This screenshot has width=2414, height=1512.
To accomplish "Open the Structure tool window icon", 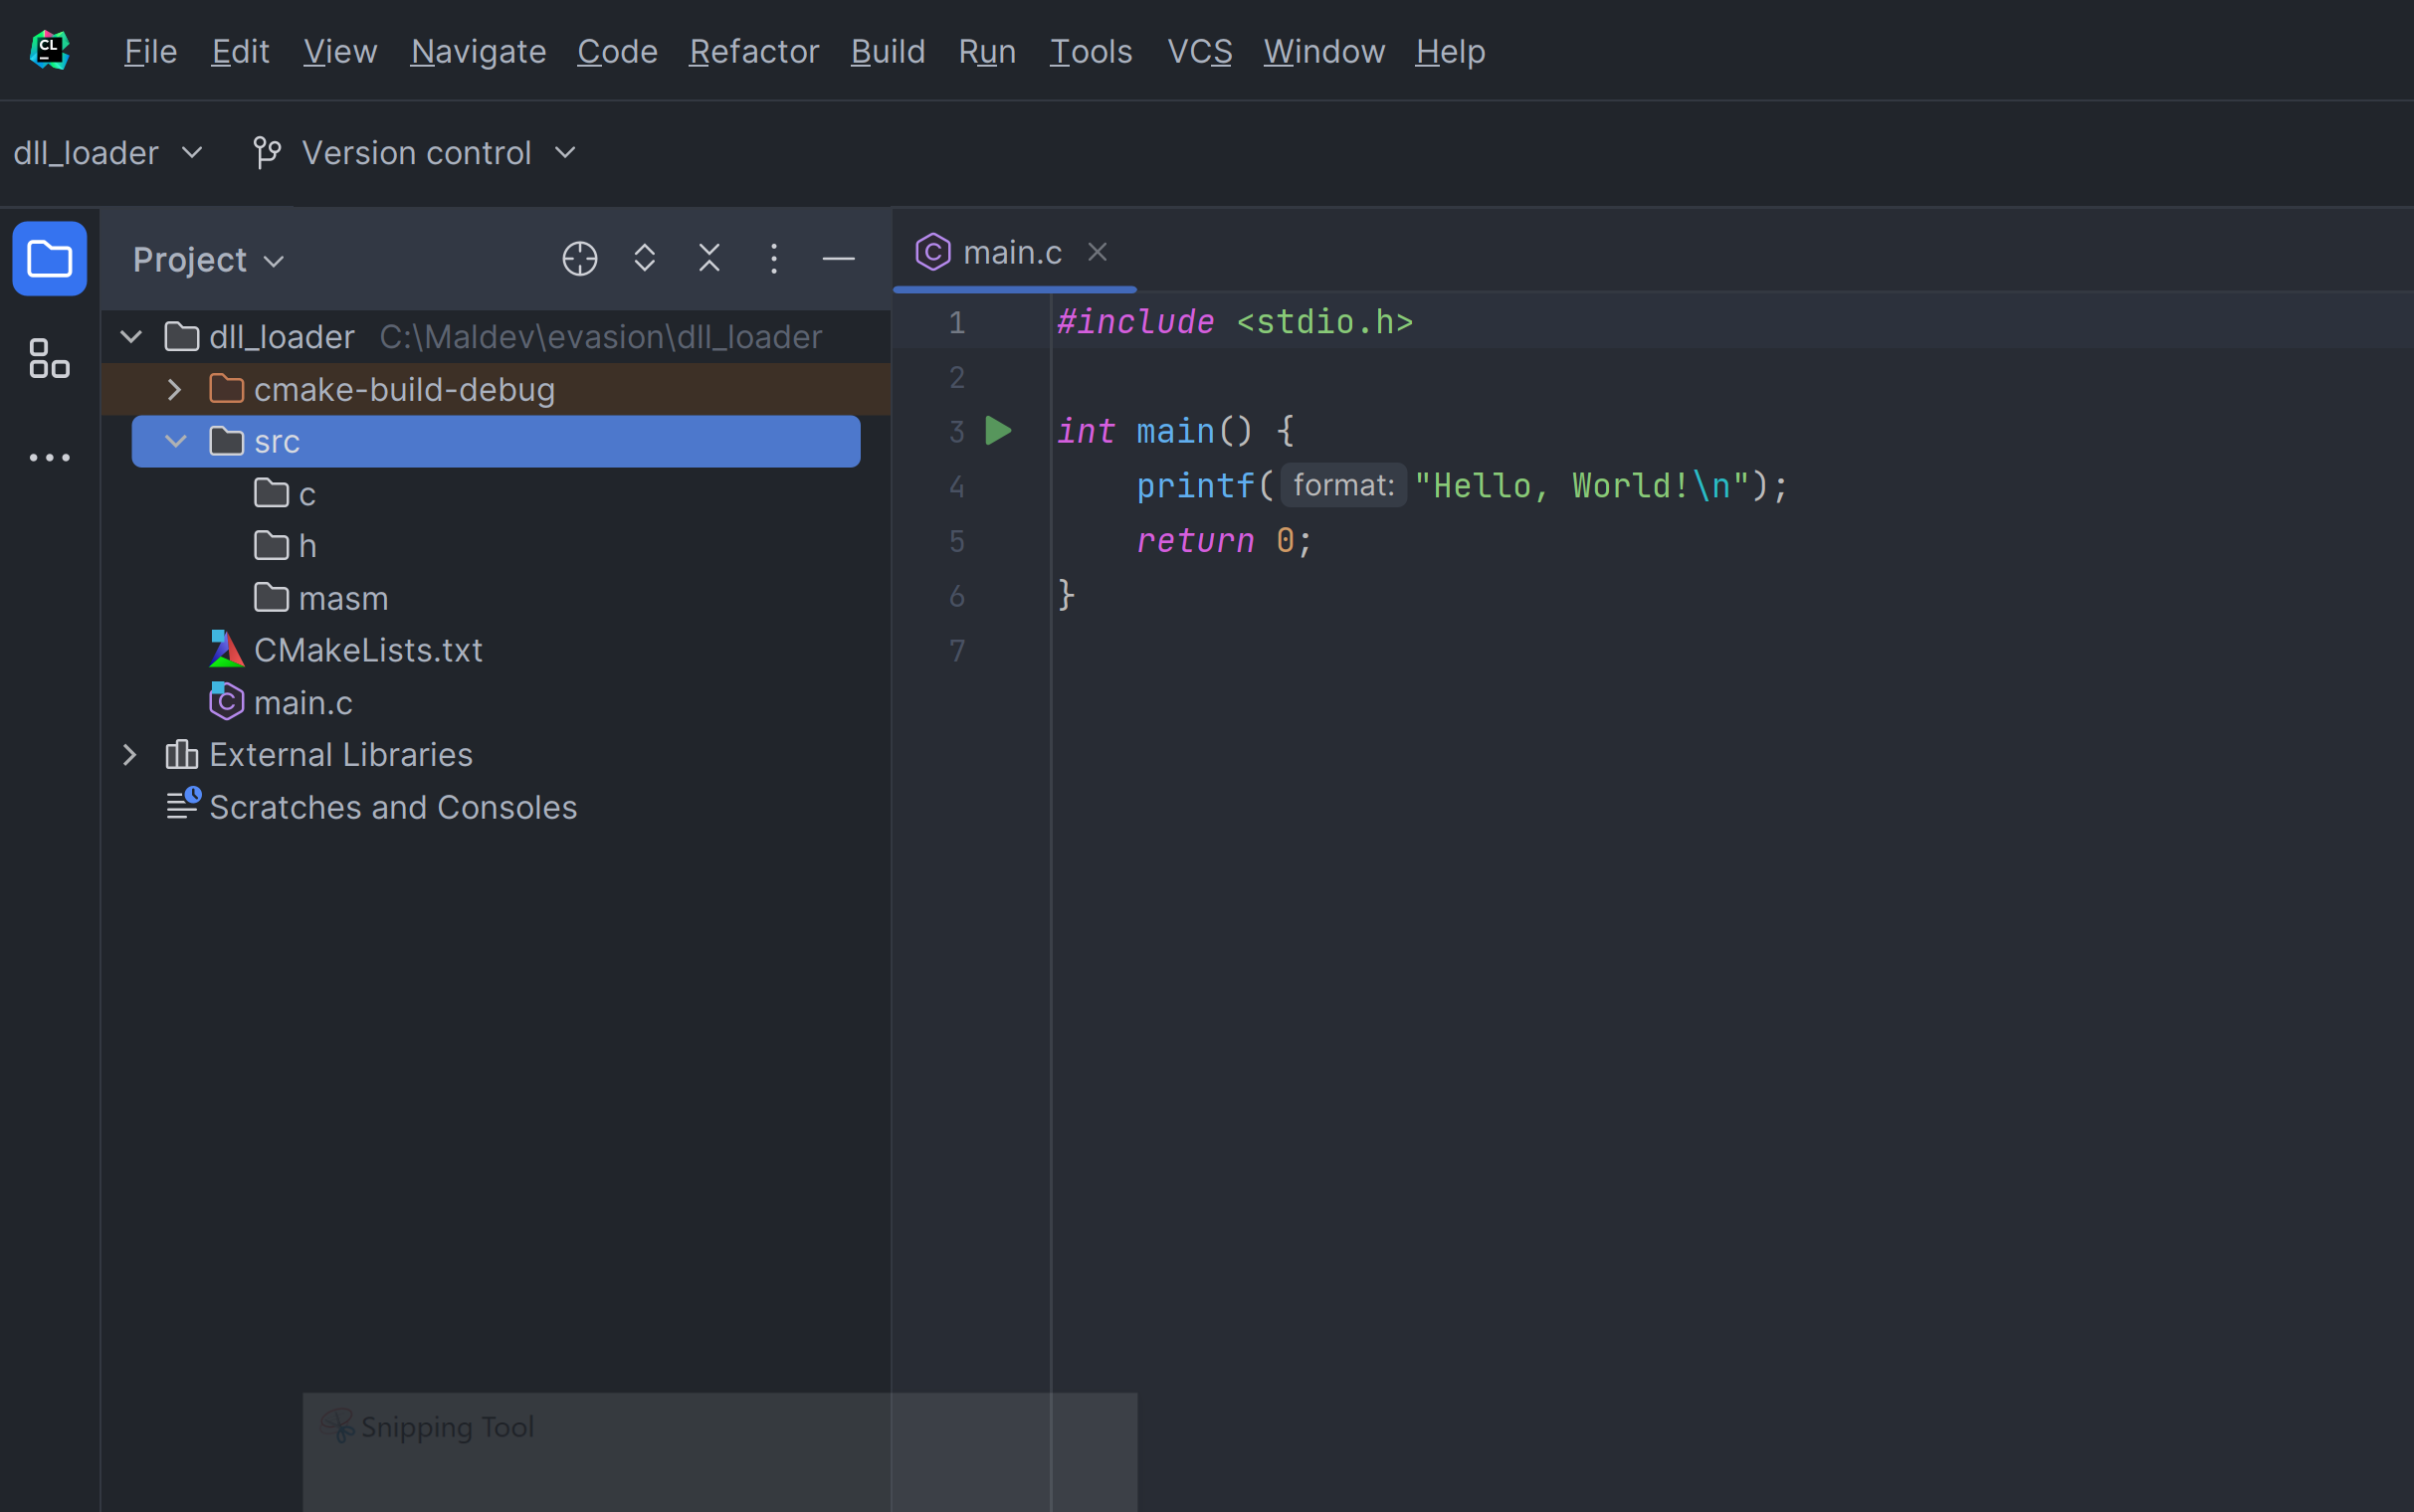I will click(x=49, y=358).
